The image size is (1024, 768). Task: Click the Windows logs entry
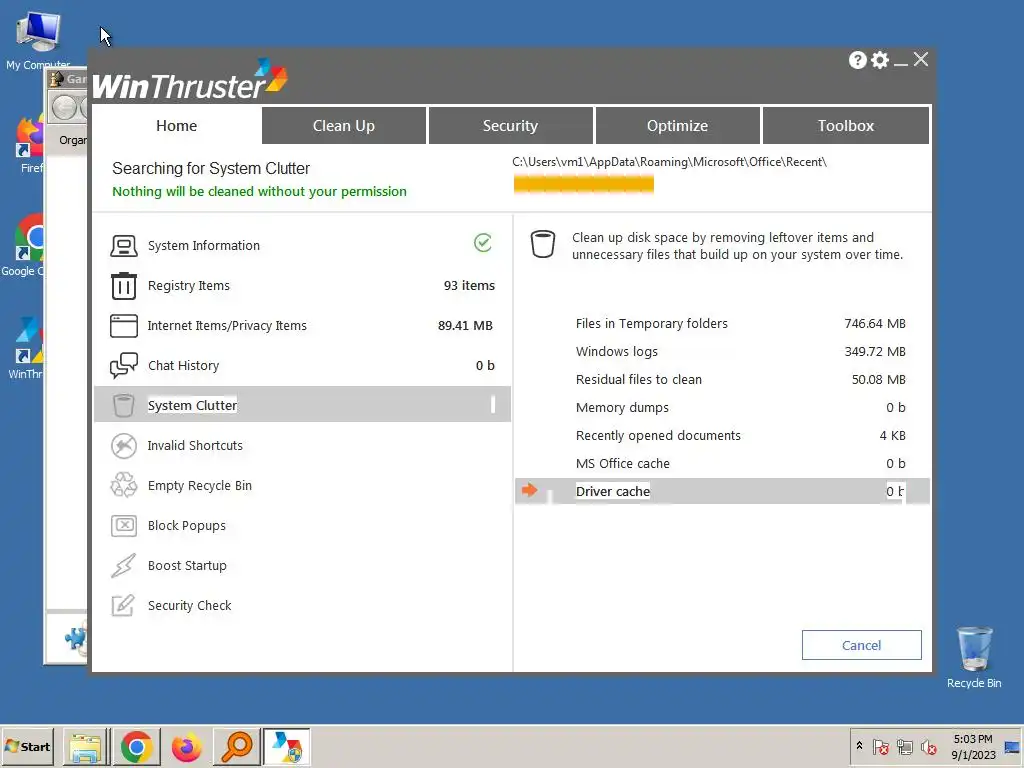pyautogui.click(x=616, y=351)
